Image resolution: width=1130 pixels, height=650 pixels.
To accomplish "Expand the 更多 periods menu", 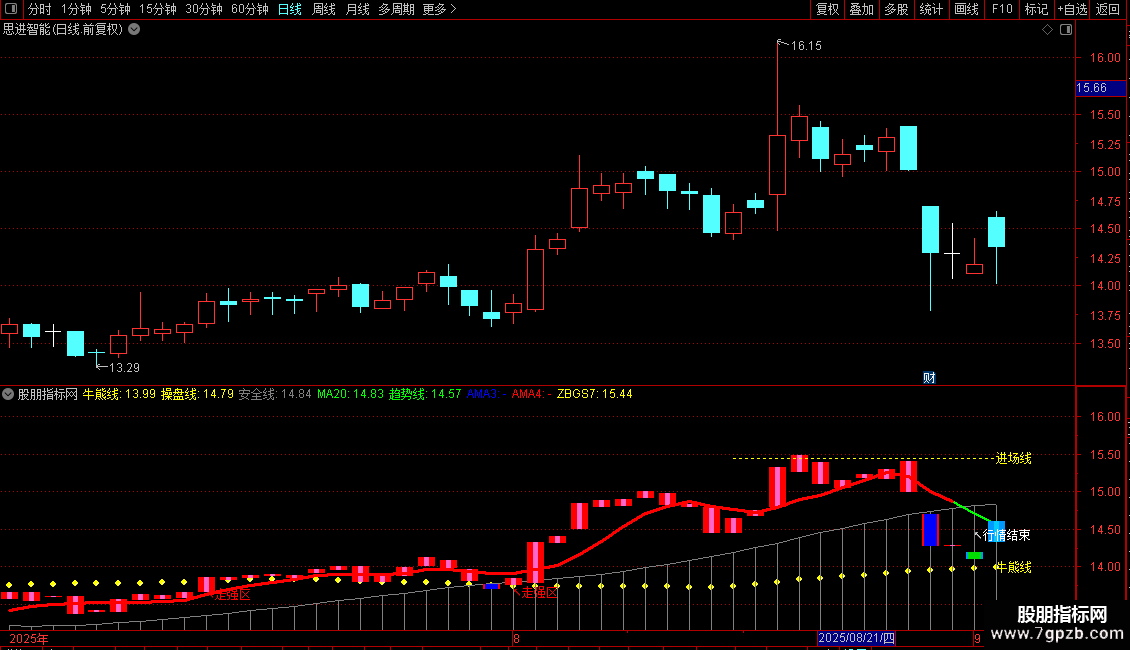I will pyautogui.click(x=439, y=9).
